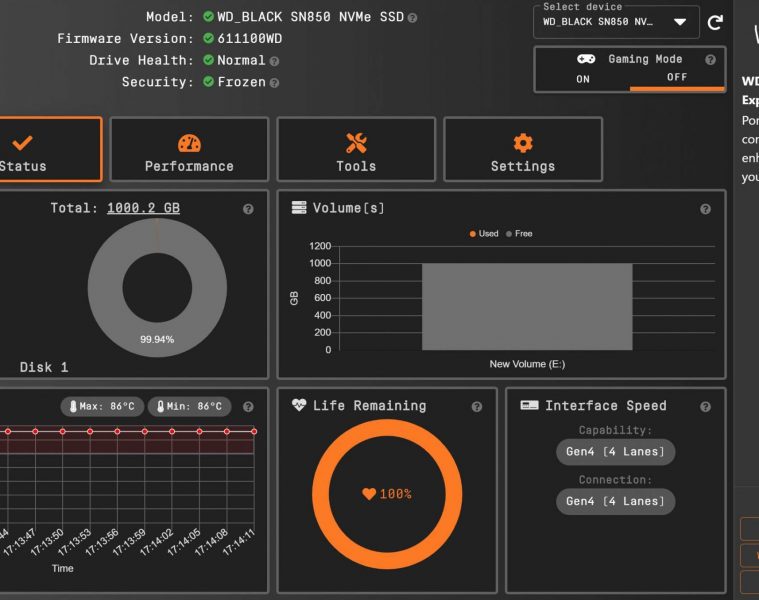Screen dimensions: 759x600
Task: Click the 99.94% capacity donut chart
Action: coord(157,287)
